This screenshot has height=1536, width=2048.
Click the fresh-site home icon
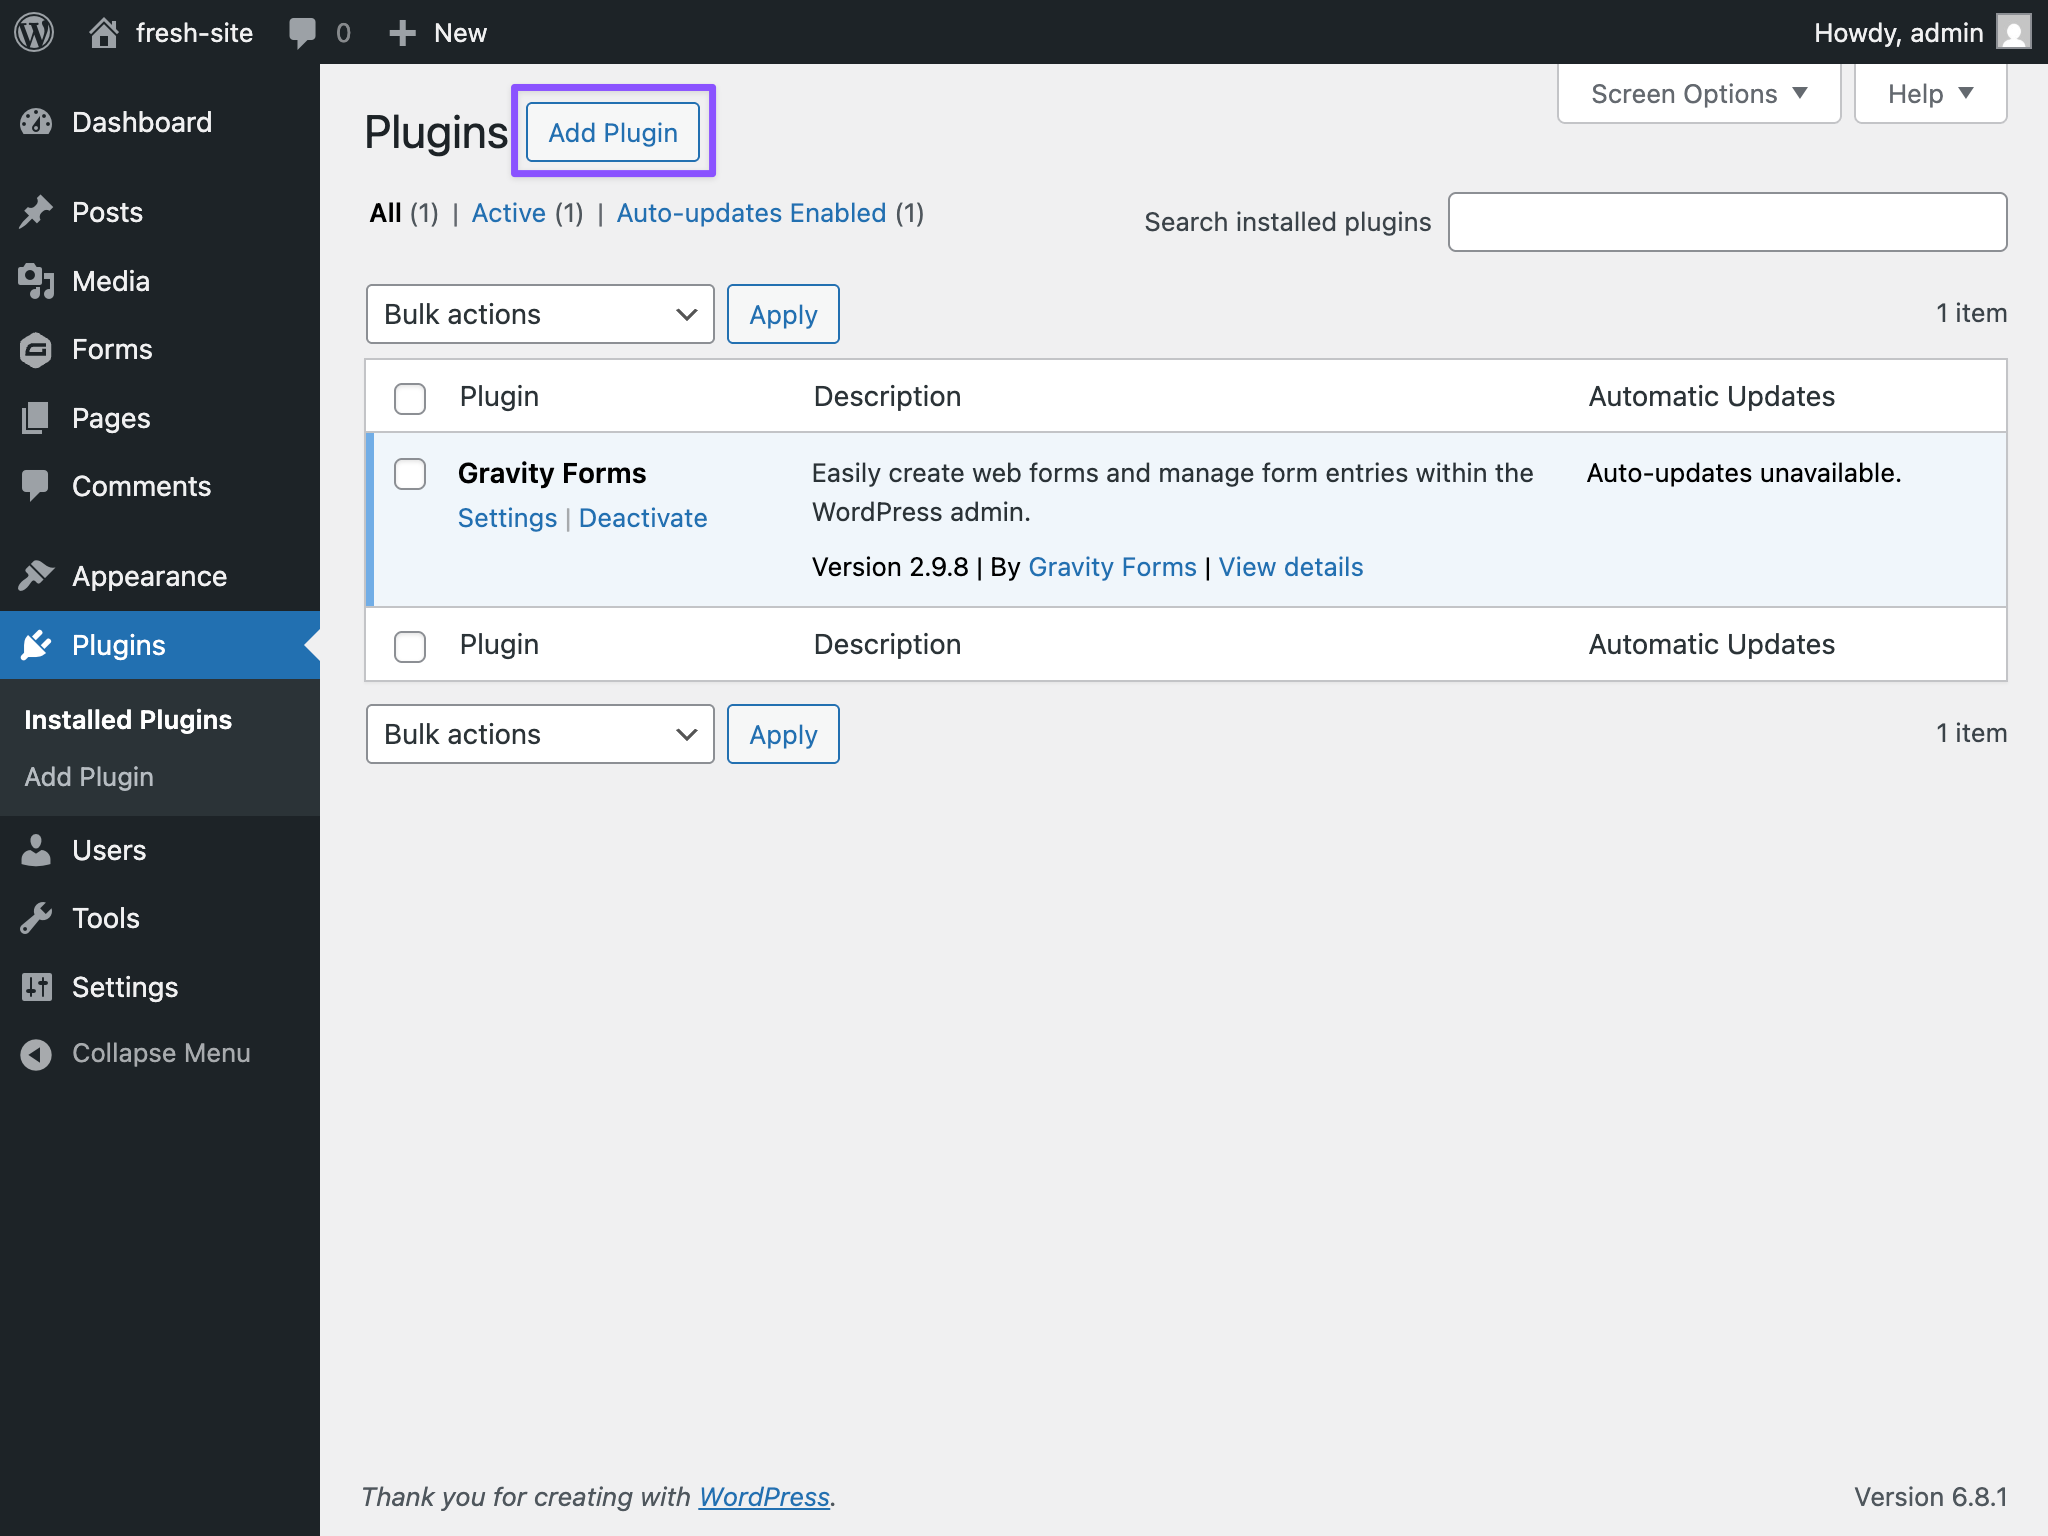click(104, 32)
